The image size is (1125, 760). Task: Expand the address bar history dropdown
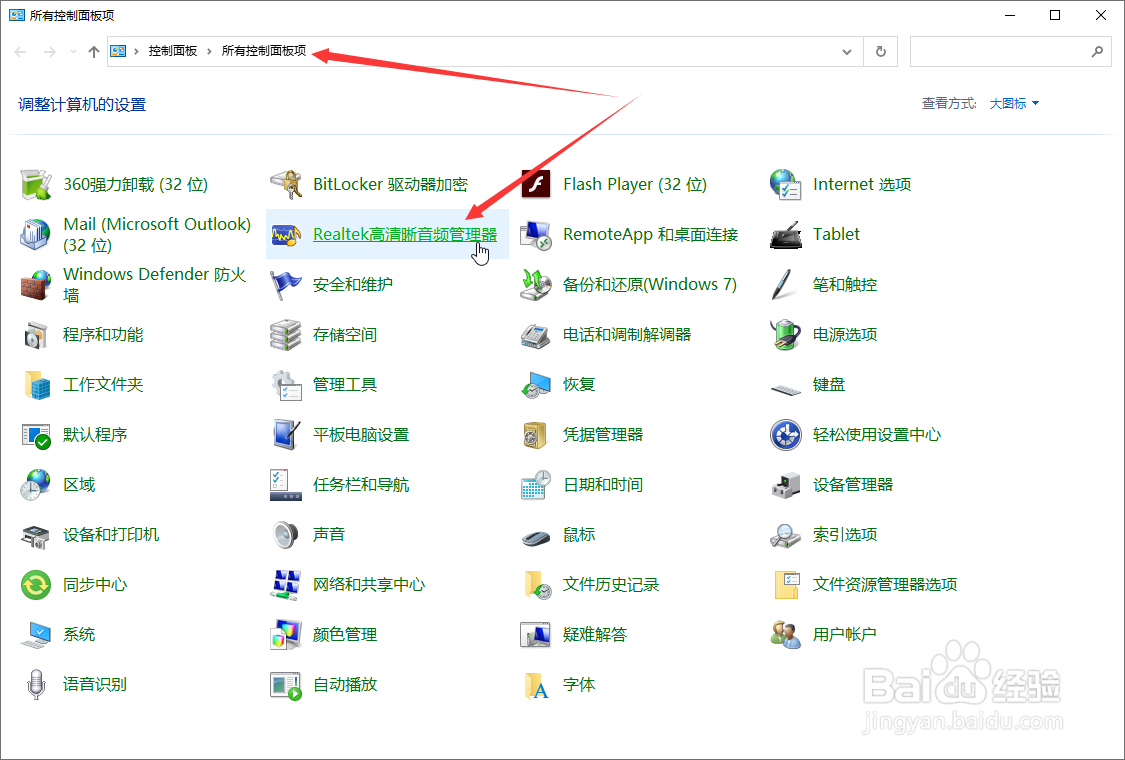[847, 52]
